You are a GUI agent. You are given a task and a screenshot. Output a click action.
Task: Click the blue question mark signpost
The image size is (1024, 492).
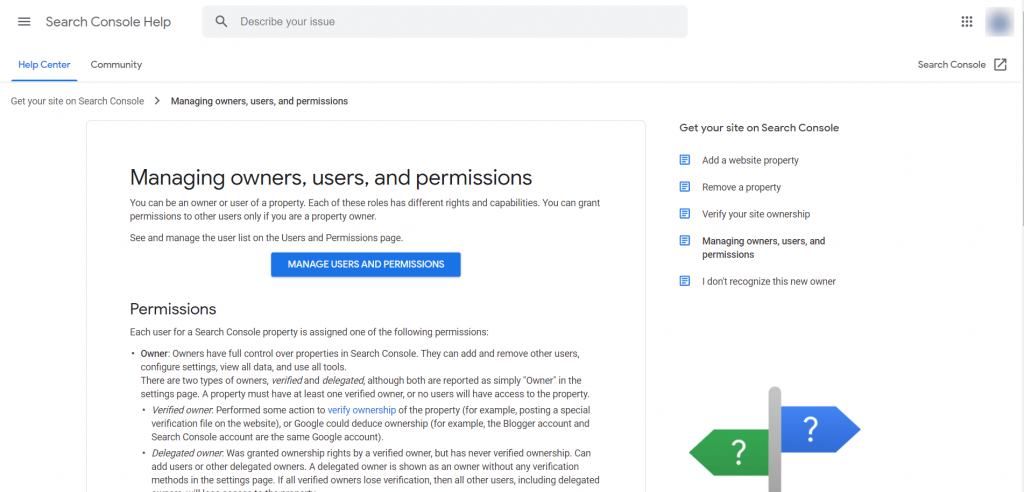(820, 430)
